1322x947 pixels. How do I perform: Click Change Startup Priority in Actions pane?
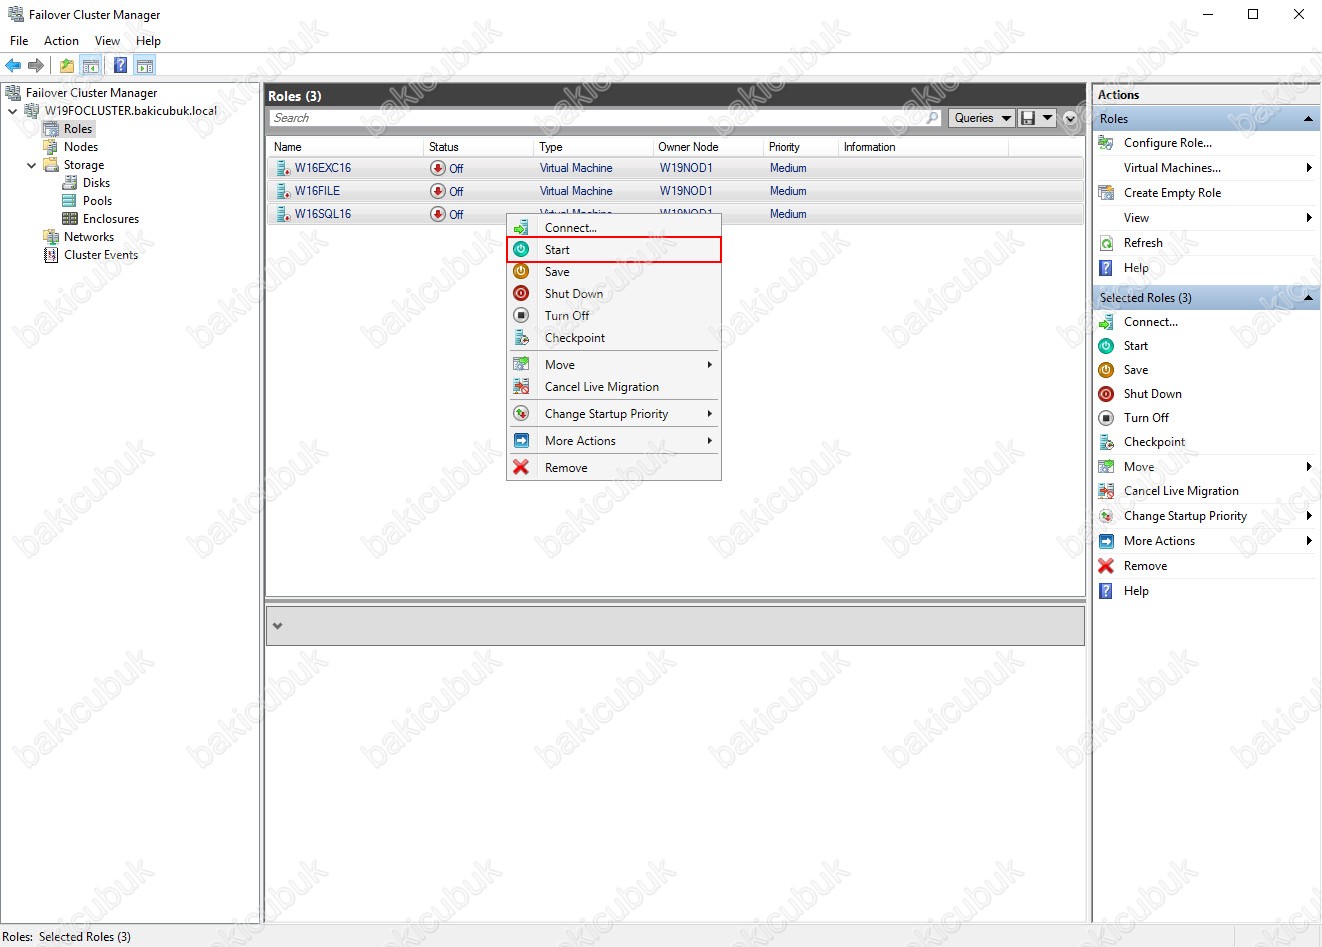pyautogui.click(x=1185, y=516)
